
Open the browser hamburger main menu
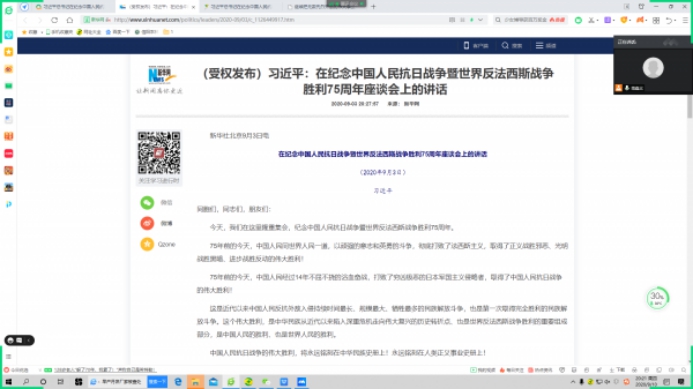point(685,20)
